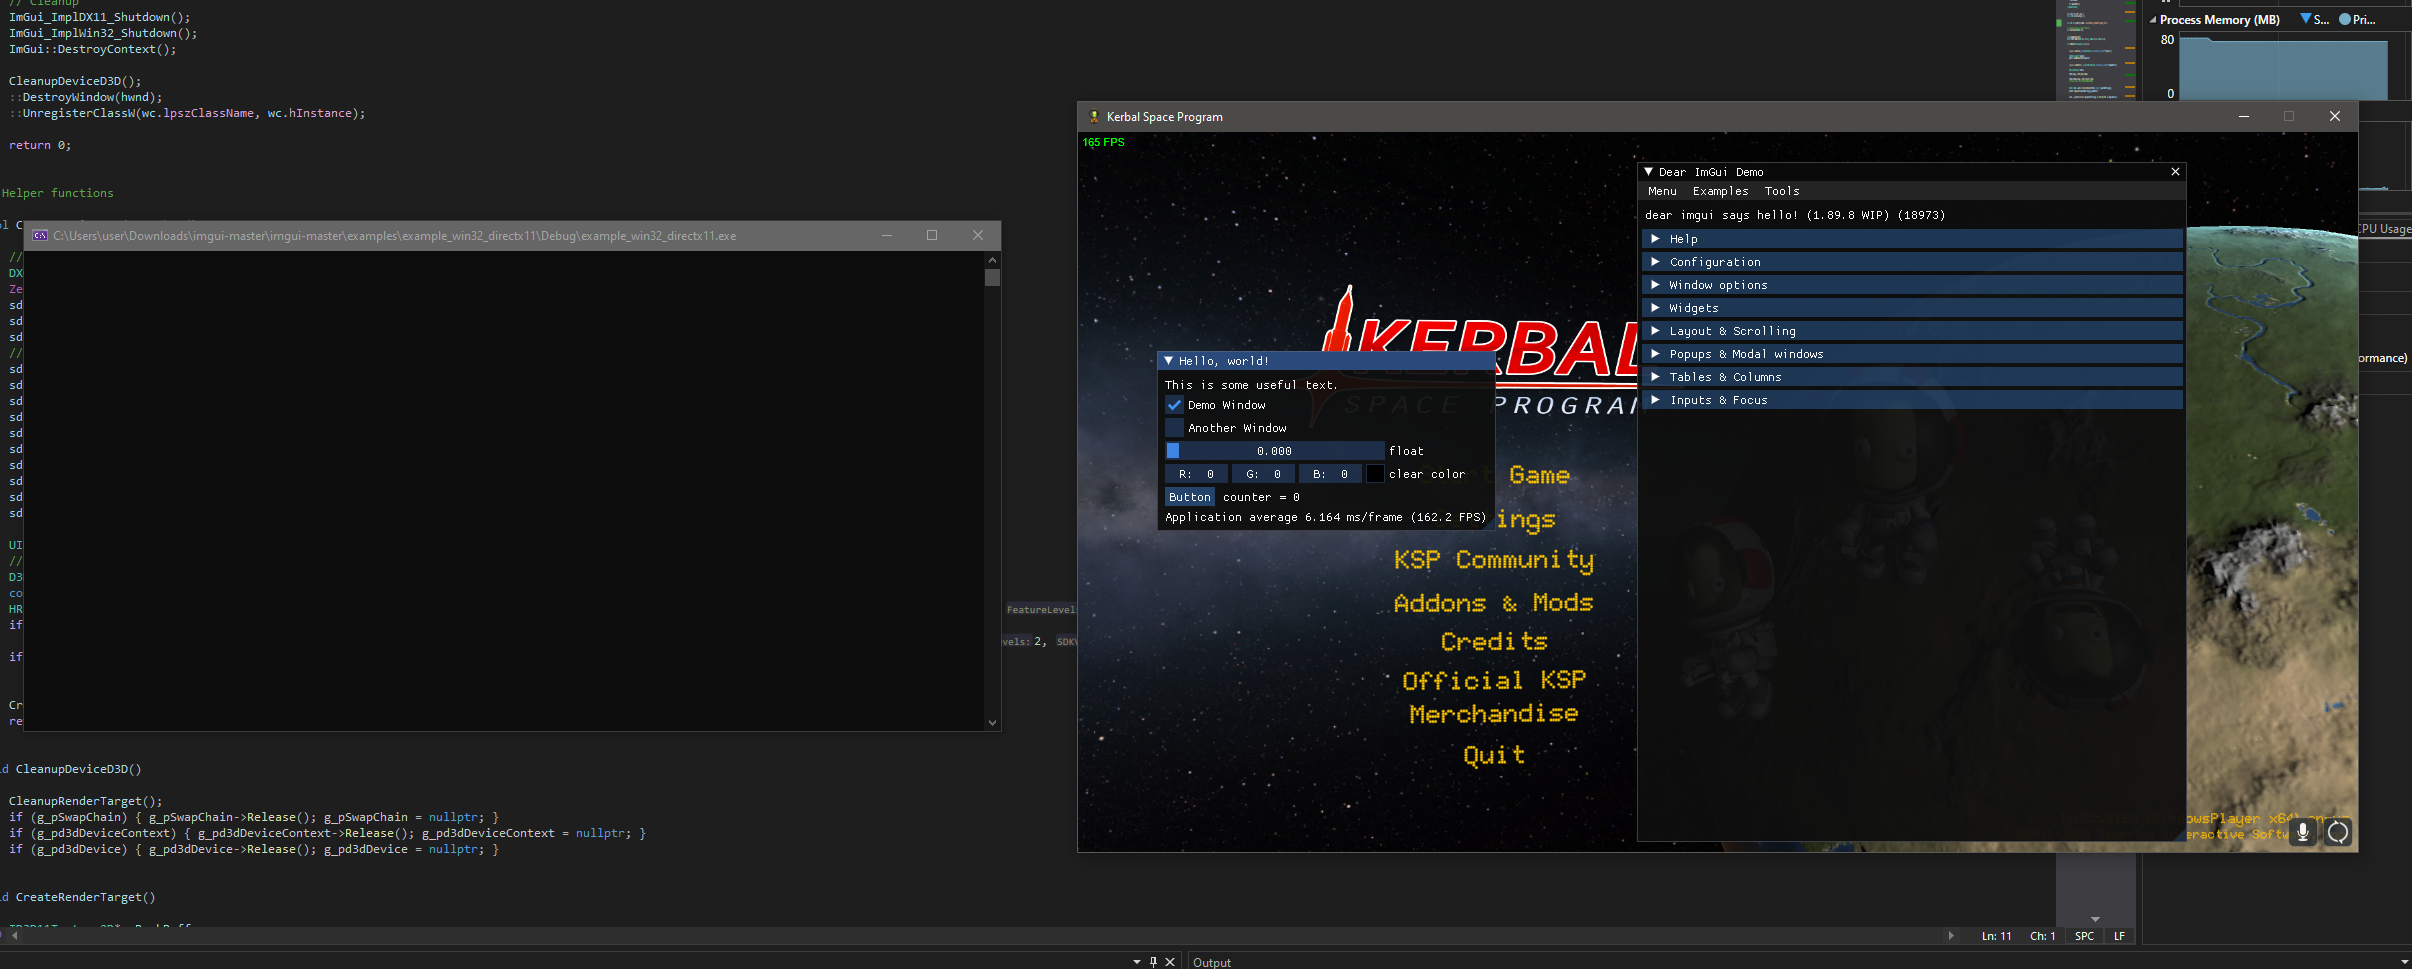Image resolution: width=2412 pixels, height=969 pixels.
Task: Check the Another Window checkbox
Action: pos(1175,428)
